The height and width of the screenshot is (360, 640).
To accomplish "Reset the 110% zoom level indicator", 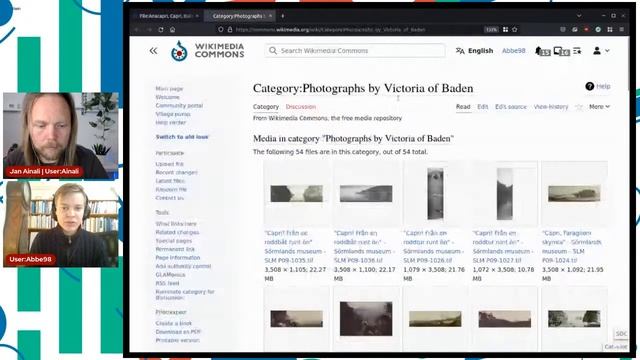I will tap(491, 29).
